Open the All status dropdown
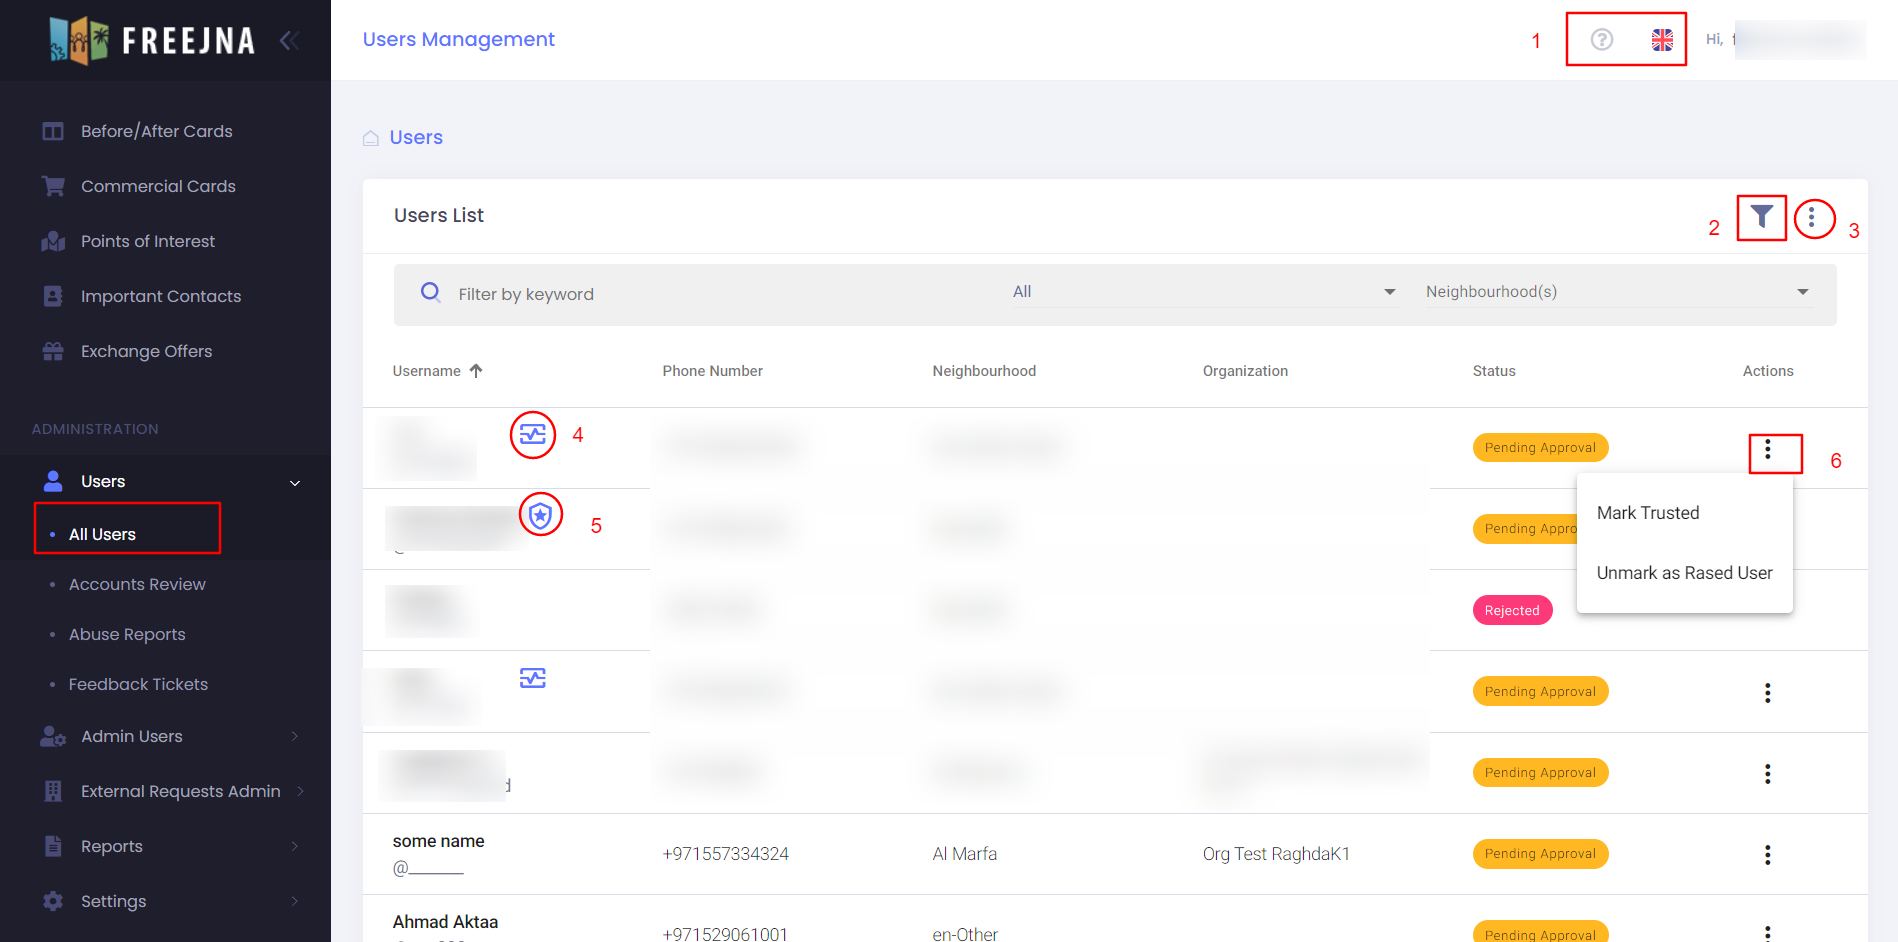1898x942 pixels. [x=1203, y=292]
